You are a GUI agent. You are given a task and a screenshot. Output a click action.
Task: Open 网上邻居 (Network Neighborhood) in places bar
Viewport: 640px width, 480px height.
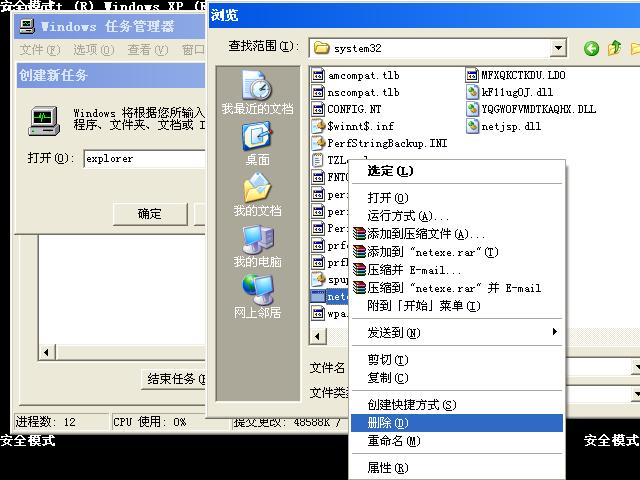[x=257, y=296]
